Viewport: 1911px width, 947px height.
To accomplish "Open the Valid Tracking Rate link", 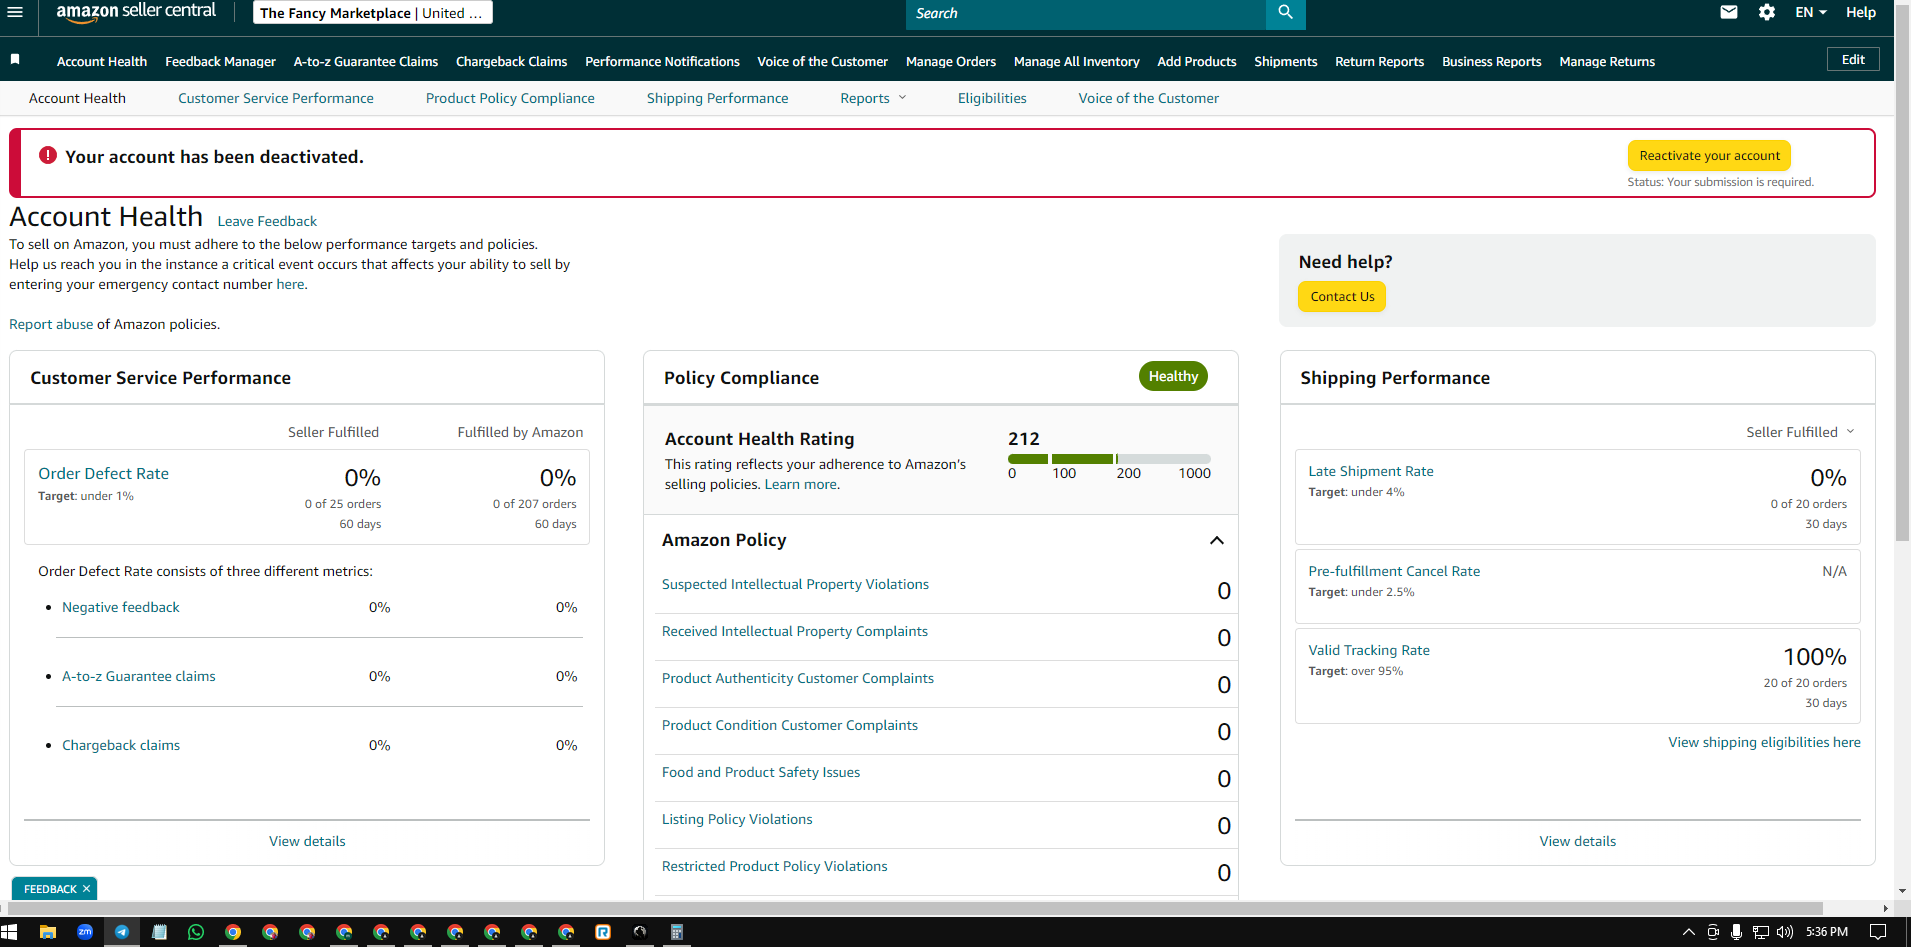I will pyautogui.click(x=1369, y=650).
